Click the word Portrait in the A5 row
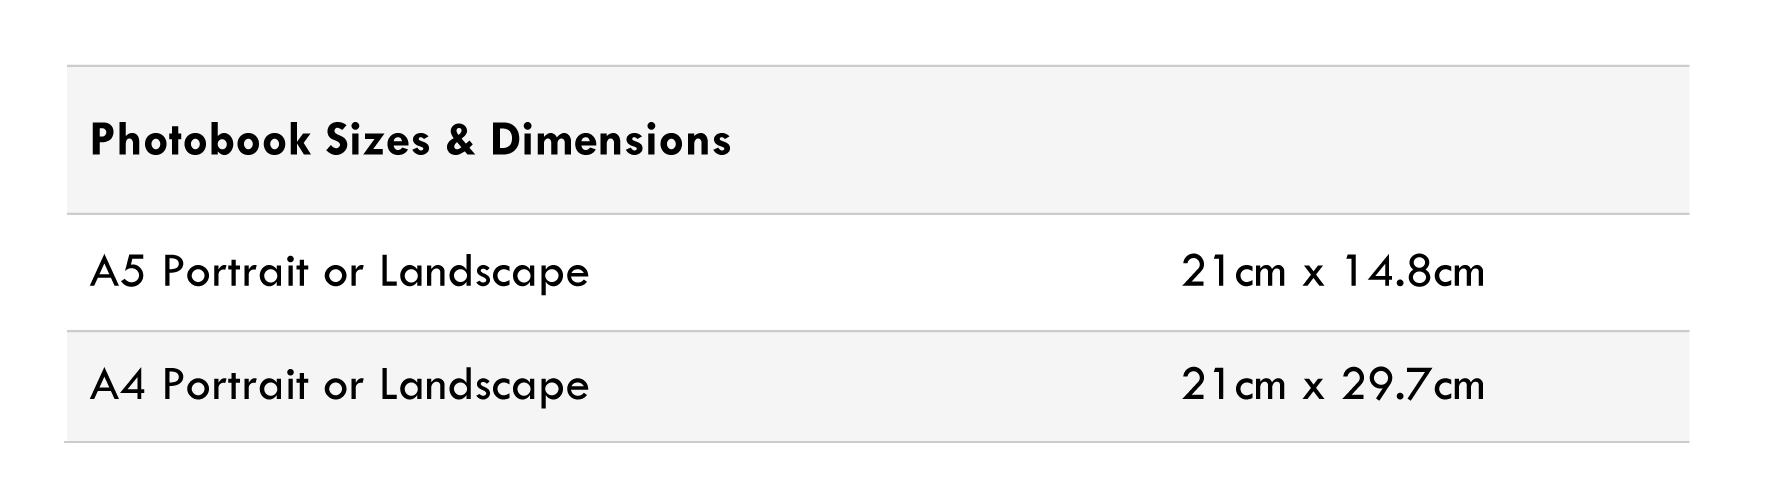 coord(235,272)
